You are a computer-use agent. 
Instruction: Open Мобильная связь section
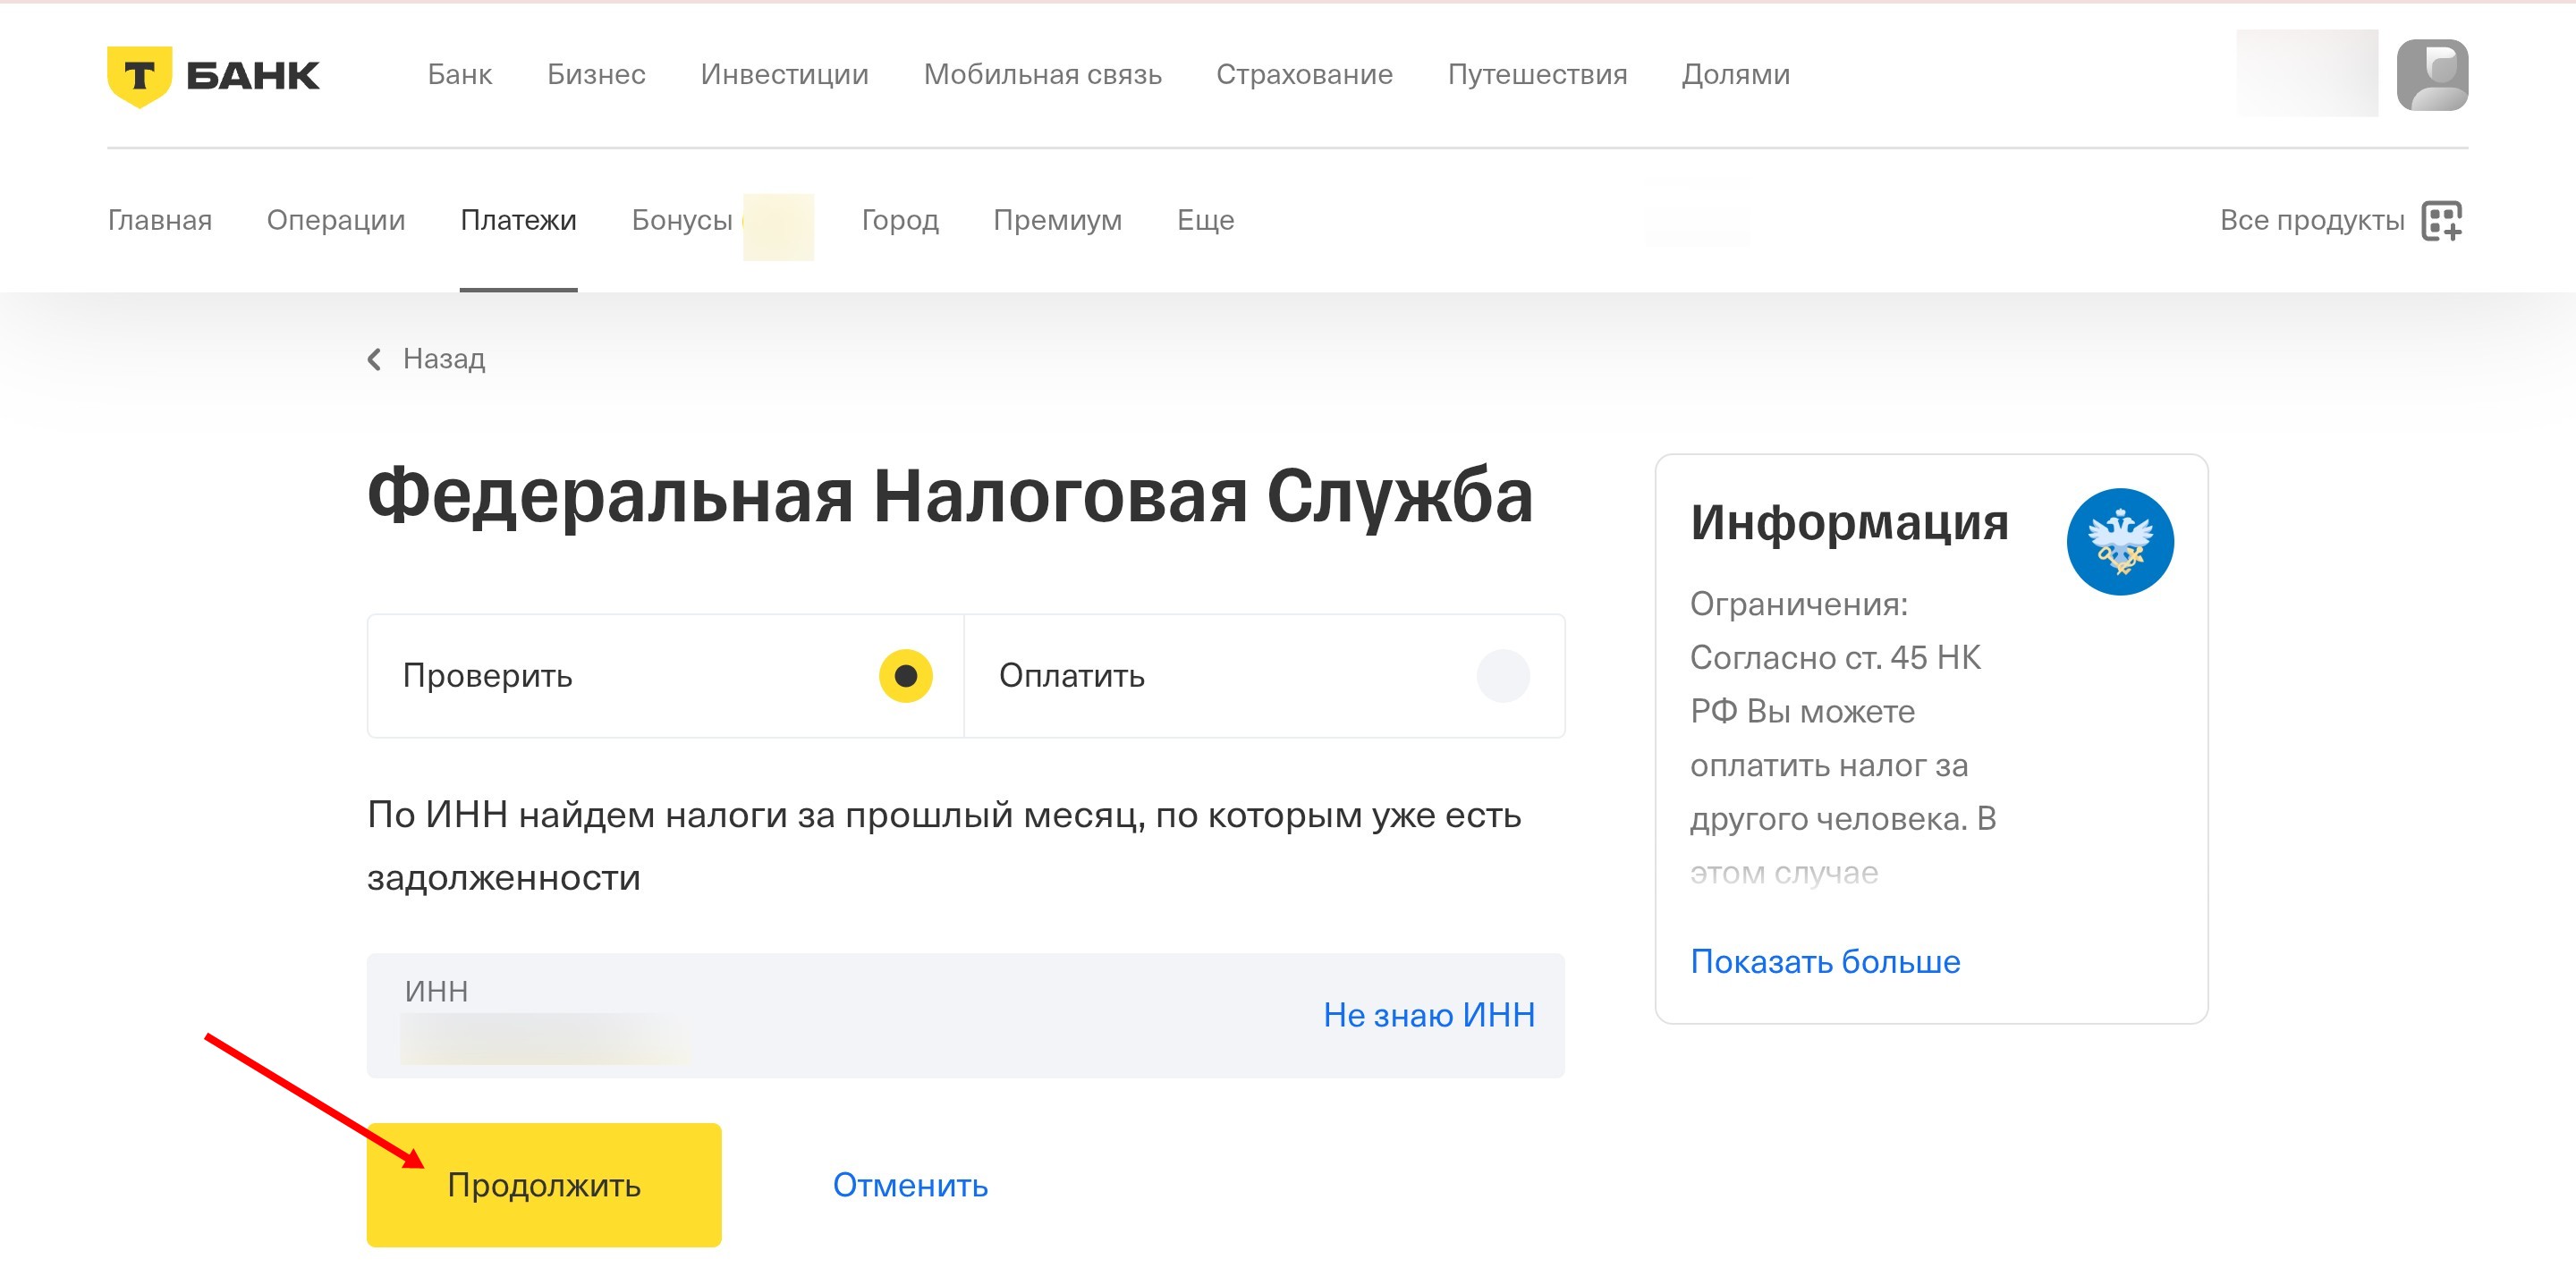point(1042,74)
